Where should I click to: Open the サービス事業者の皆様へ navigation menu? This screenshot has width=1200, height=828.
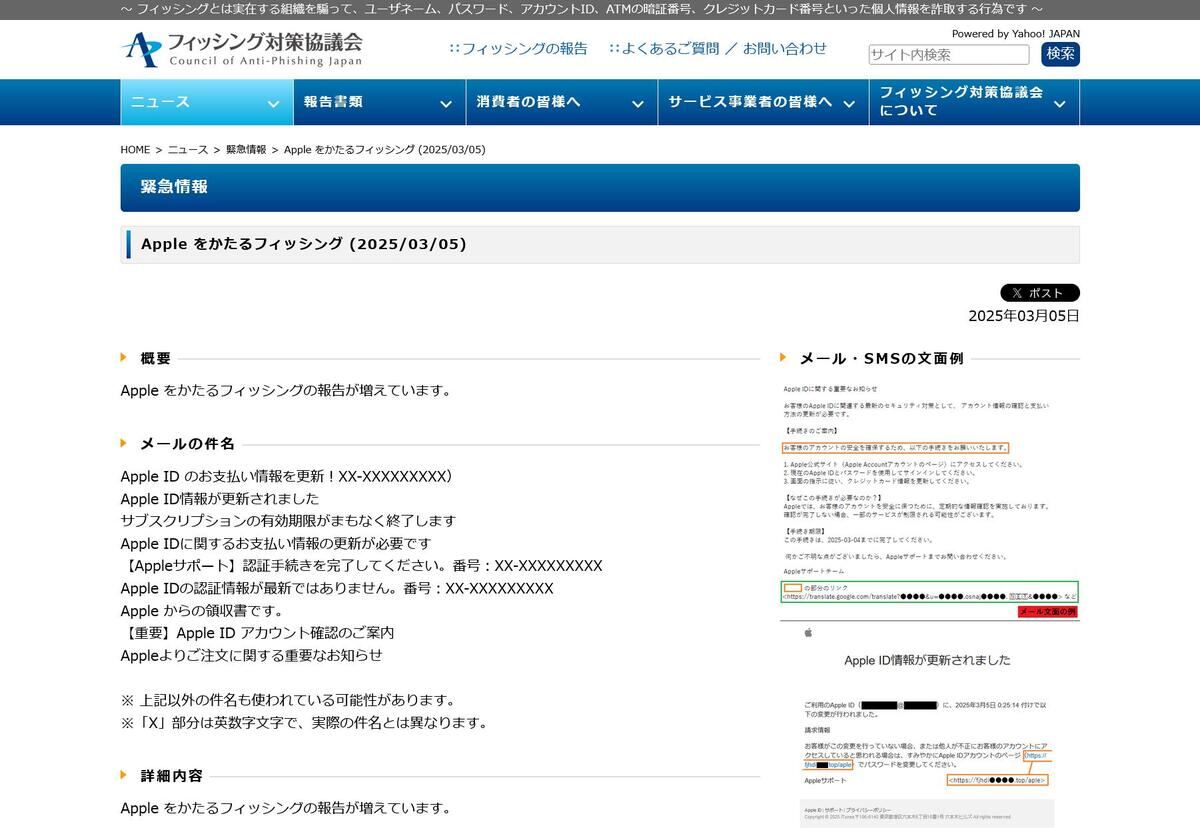tap(763, 102)
